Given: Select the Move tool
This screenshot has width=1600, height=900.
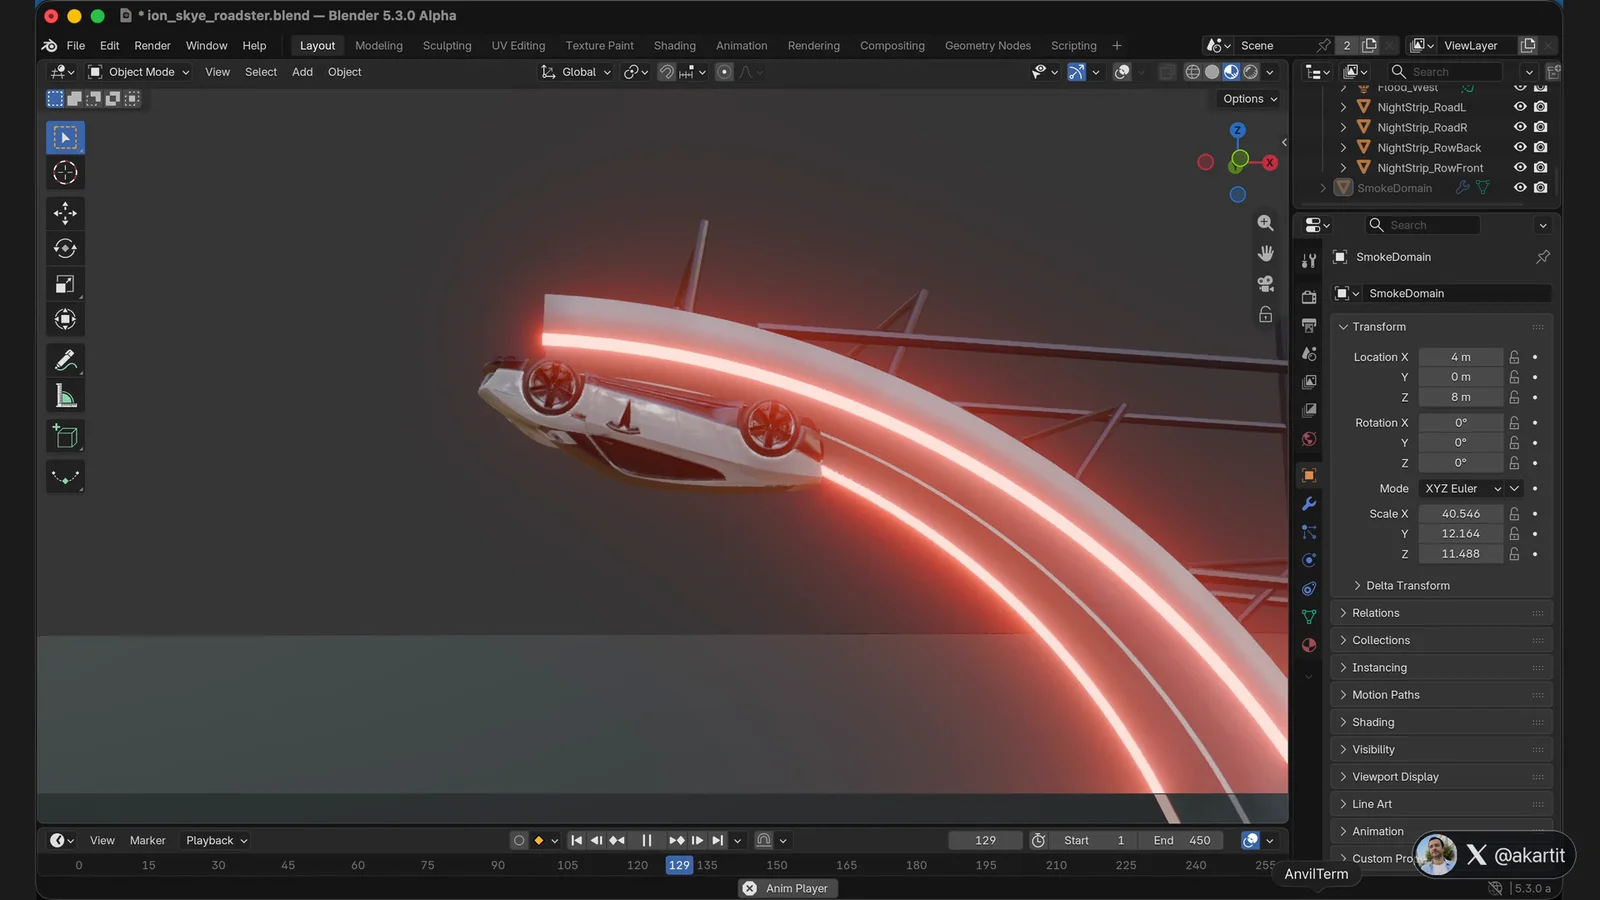Looking at the screenshot, I should 65,213.
